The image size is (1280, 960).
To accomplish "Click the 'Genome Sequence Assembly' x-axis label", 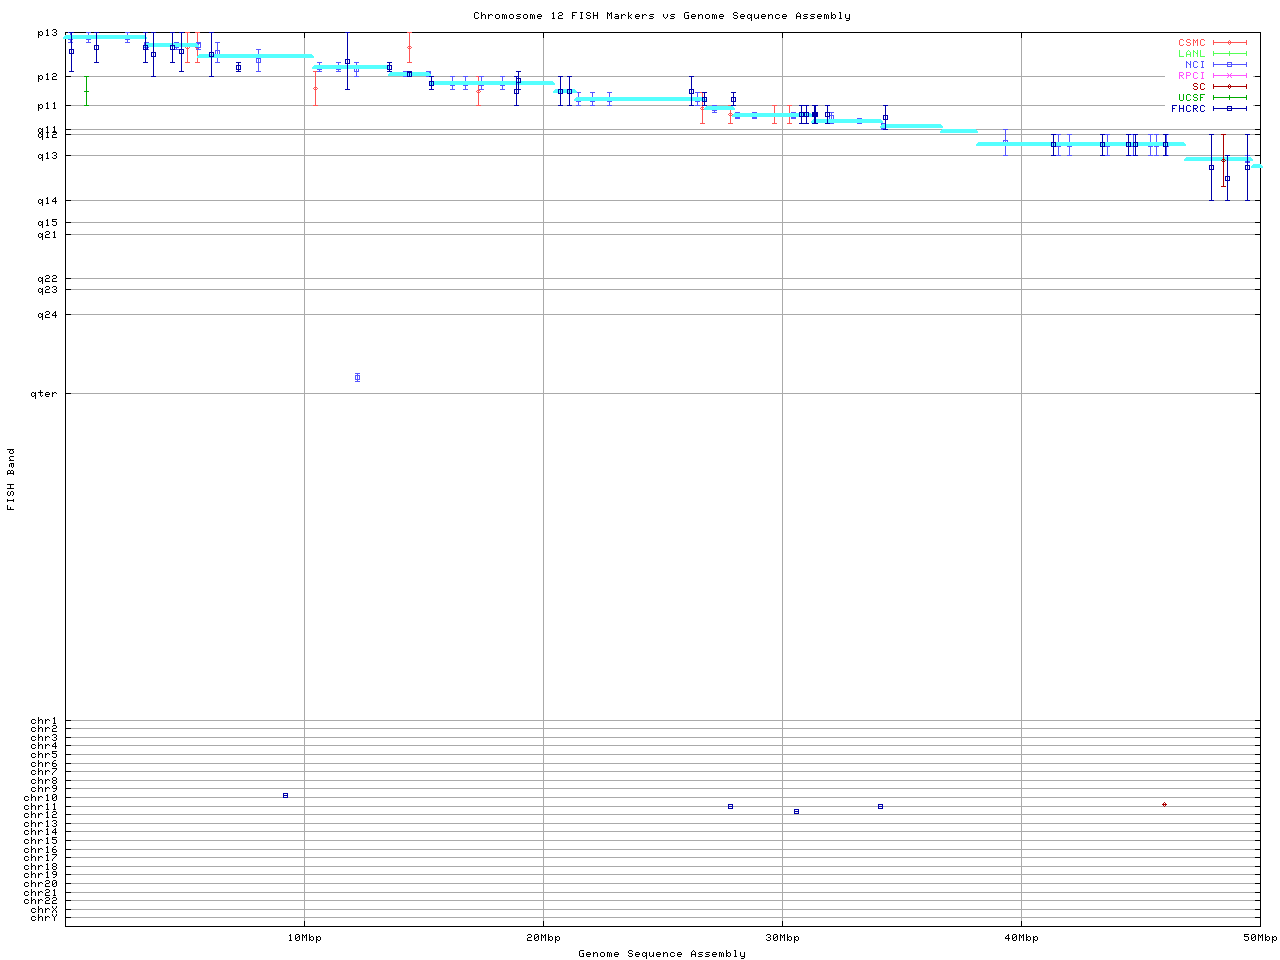I will pos(661,953).
